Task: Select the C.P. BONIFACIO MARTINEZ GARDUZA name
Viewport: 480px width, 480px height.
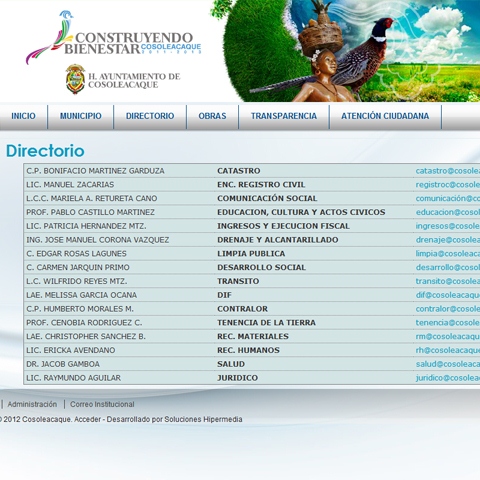Action: (95, 171)
